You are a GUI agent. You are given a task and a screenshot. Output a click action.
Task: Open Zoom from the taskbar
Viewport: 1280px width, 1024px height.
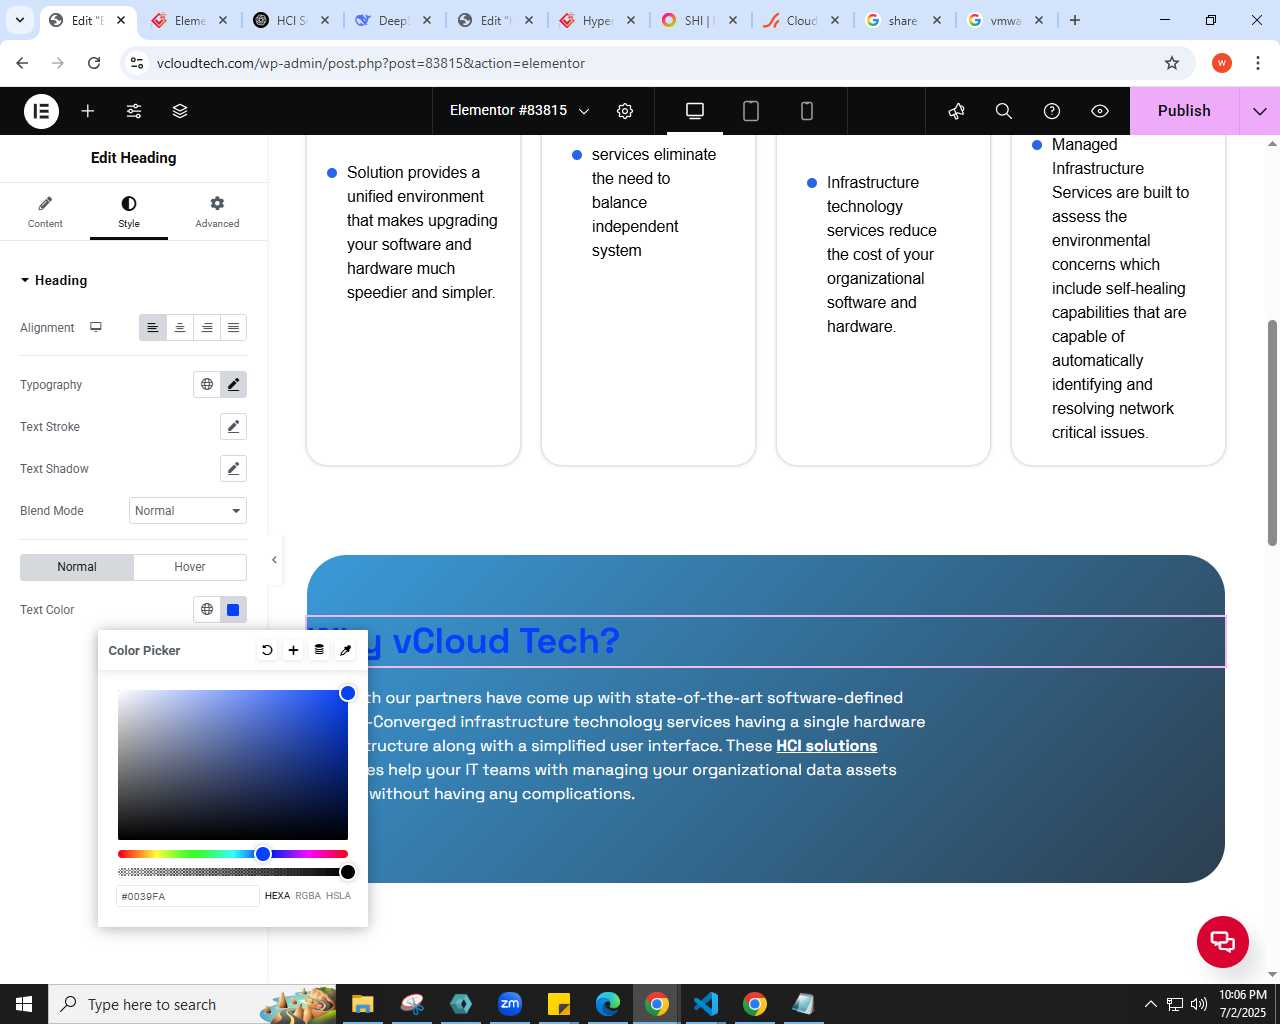click(510, 1004)
